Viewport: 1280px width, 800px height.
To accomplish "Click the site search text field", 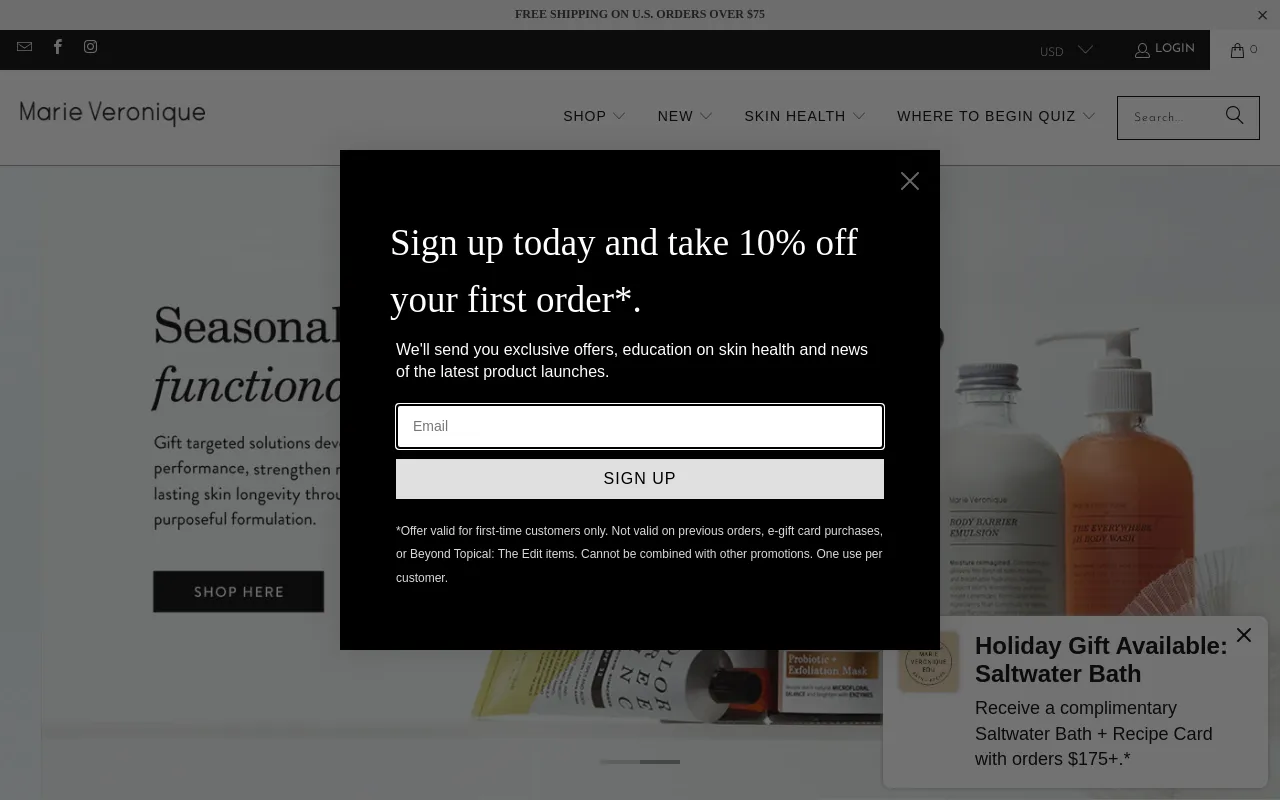I will tap(1168, 118).
